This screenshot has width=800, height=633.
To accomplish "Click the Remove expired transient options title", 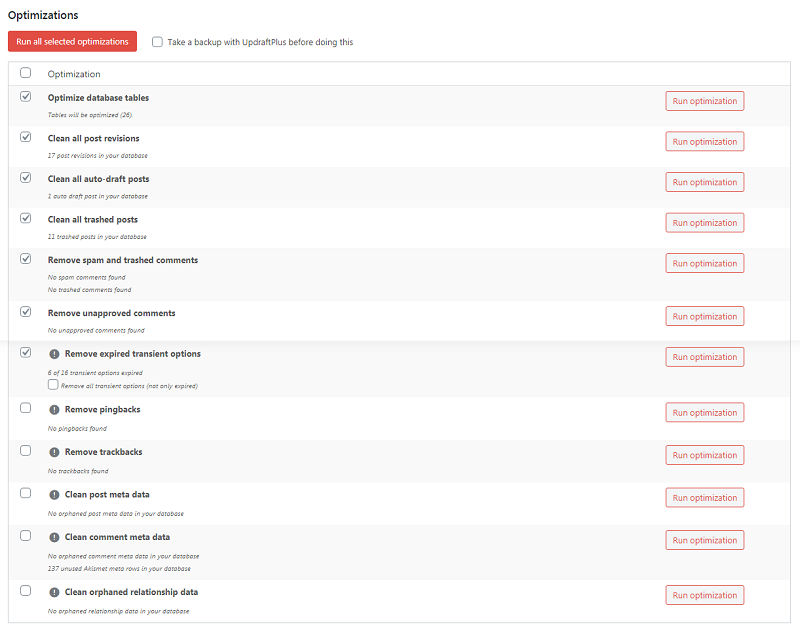I will pos(133,354).
